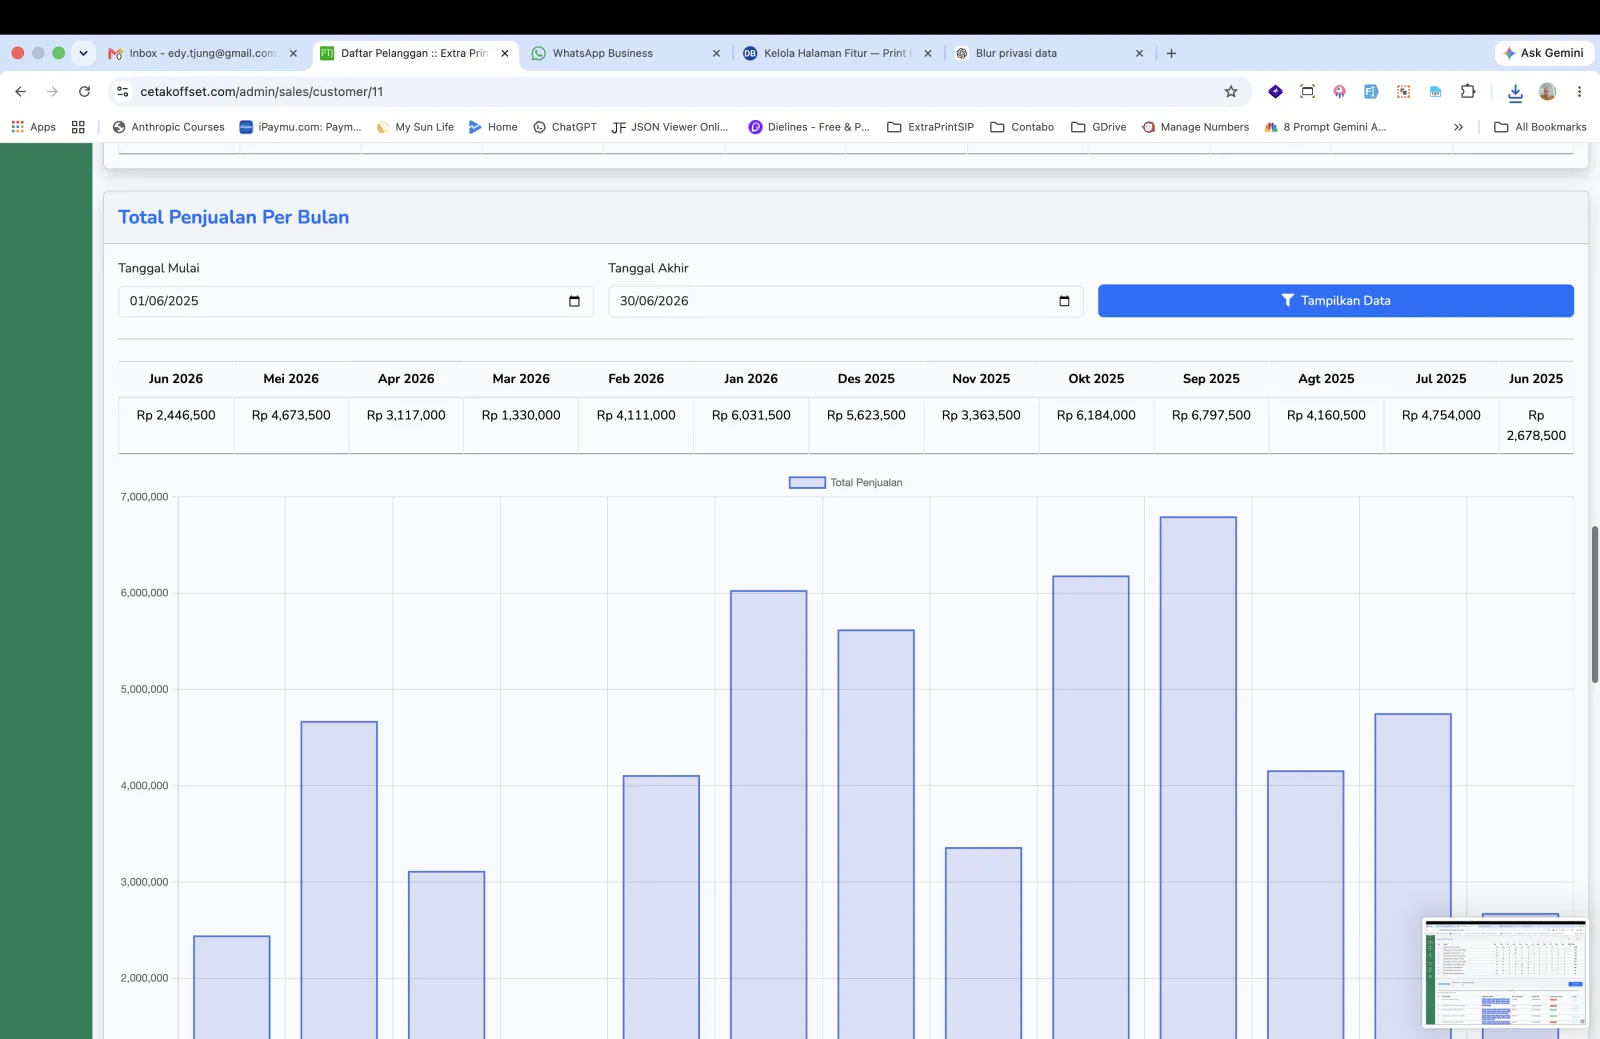Open the Apps grid shortcut
This screenshot has width=1600, height=1039.
pyautogui.click(x=34, y=127)
